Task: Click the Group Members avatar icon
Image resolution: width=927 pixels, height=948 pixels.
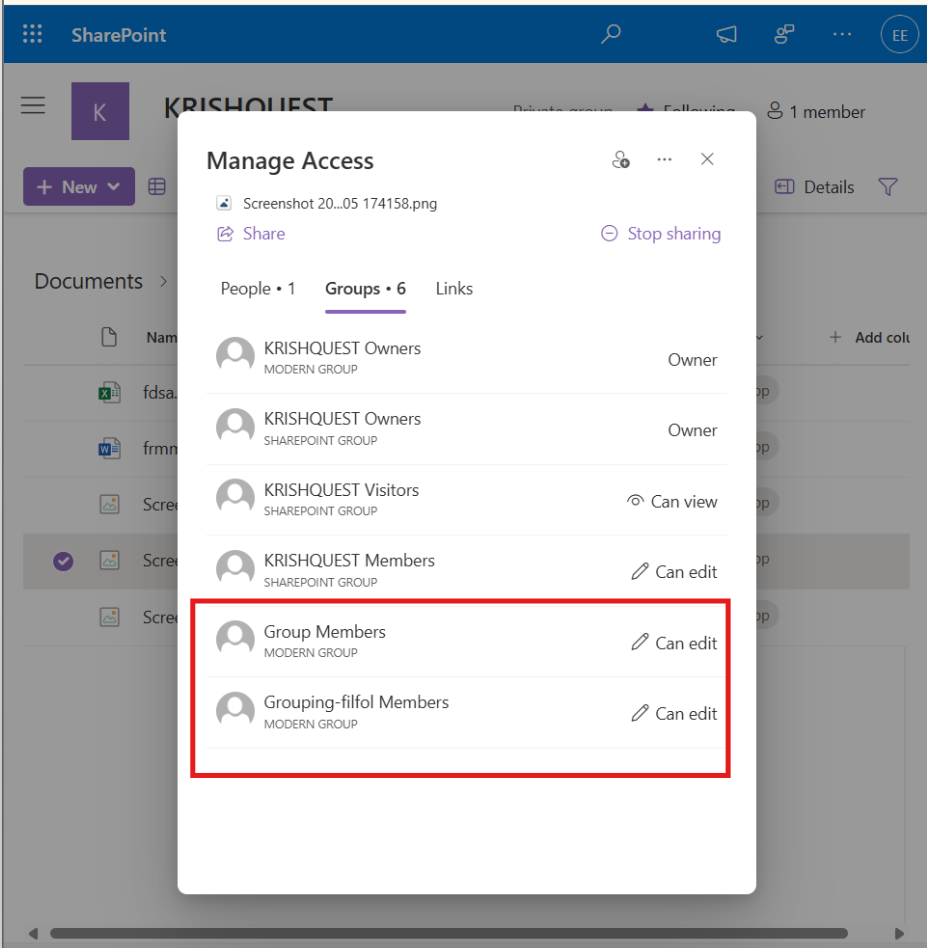Action: pos(235,640)
